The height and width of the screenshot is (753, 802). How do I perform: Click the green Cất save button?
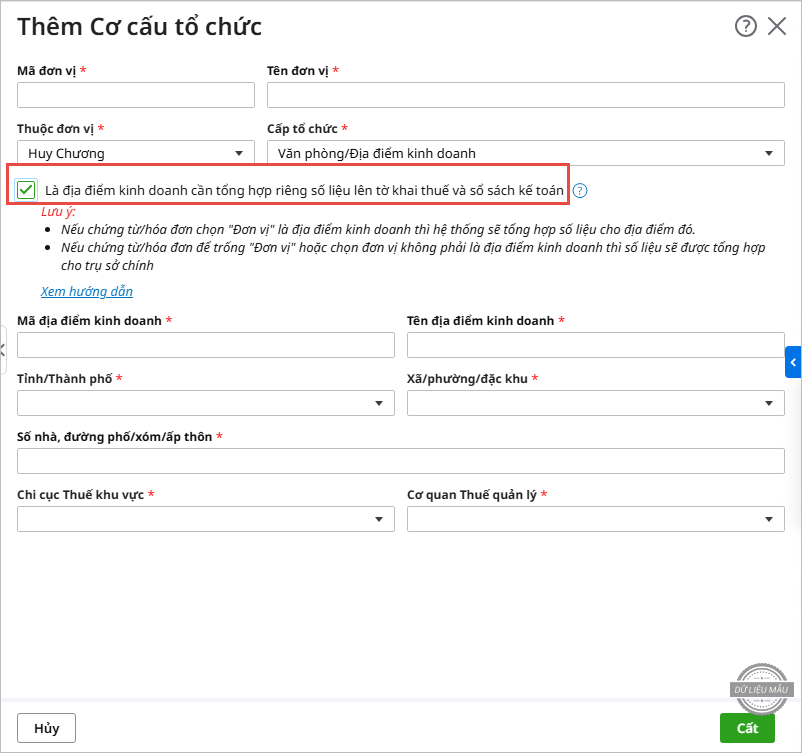[747, 728]
